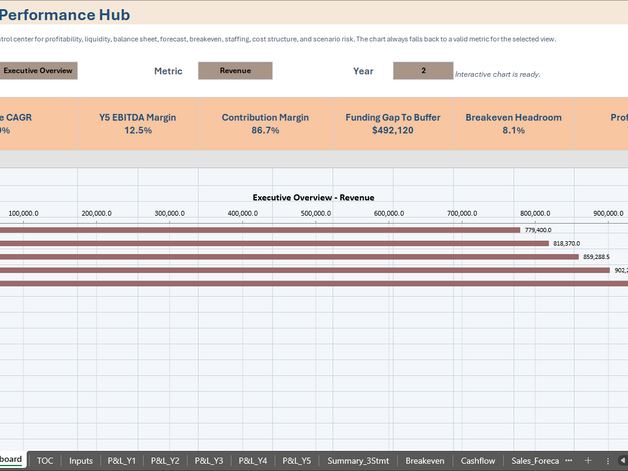The width and height of the screenshot is (628, 471).
Task: Switch to the Sales_Forecast sheet tab
Action: coord(535,461)
